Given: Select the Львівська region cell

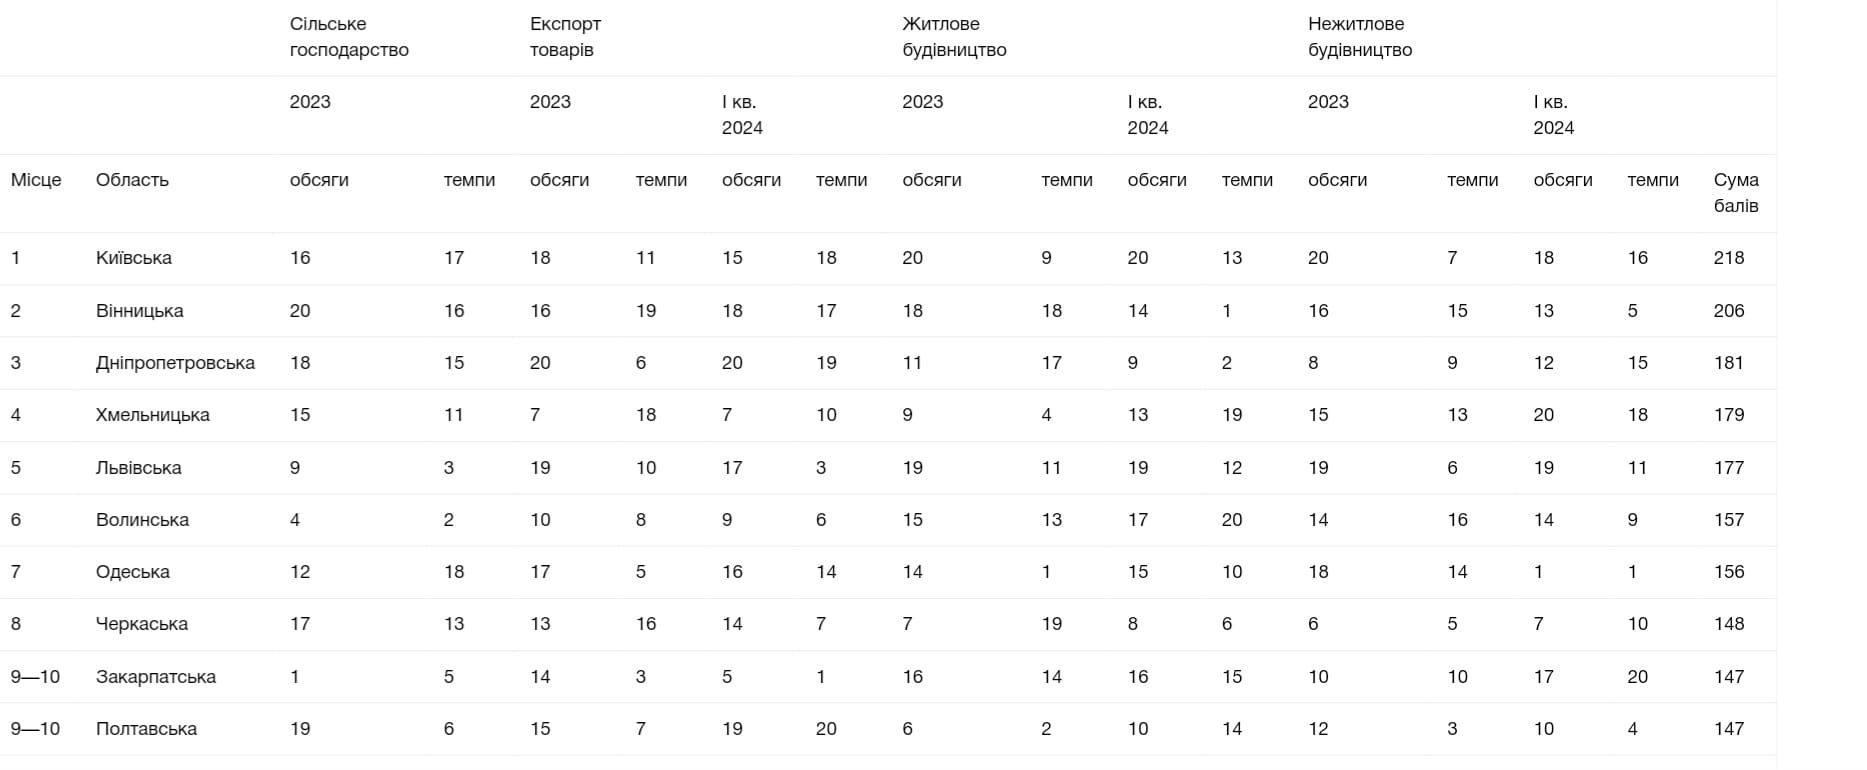Looking at the screenshot, I should tap(138, 468).
